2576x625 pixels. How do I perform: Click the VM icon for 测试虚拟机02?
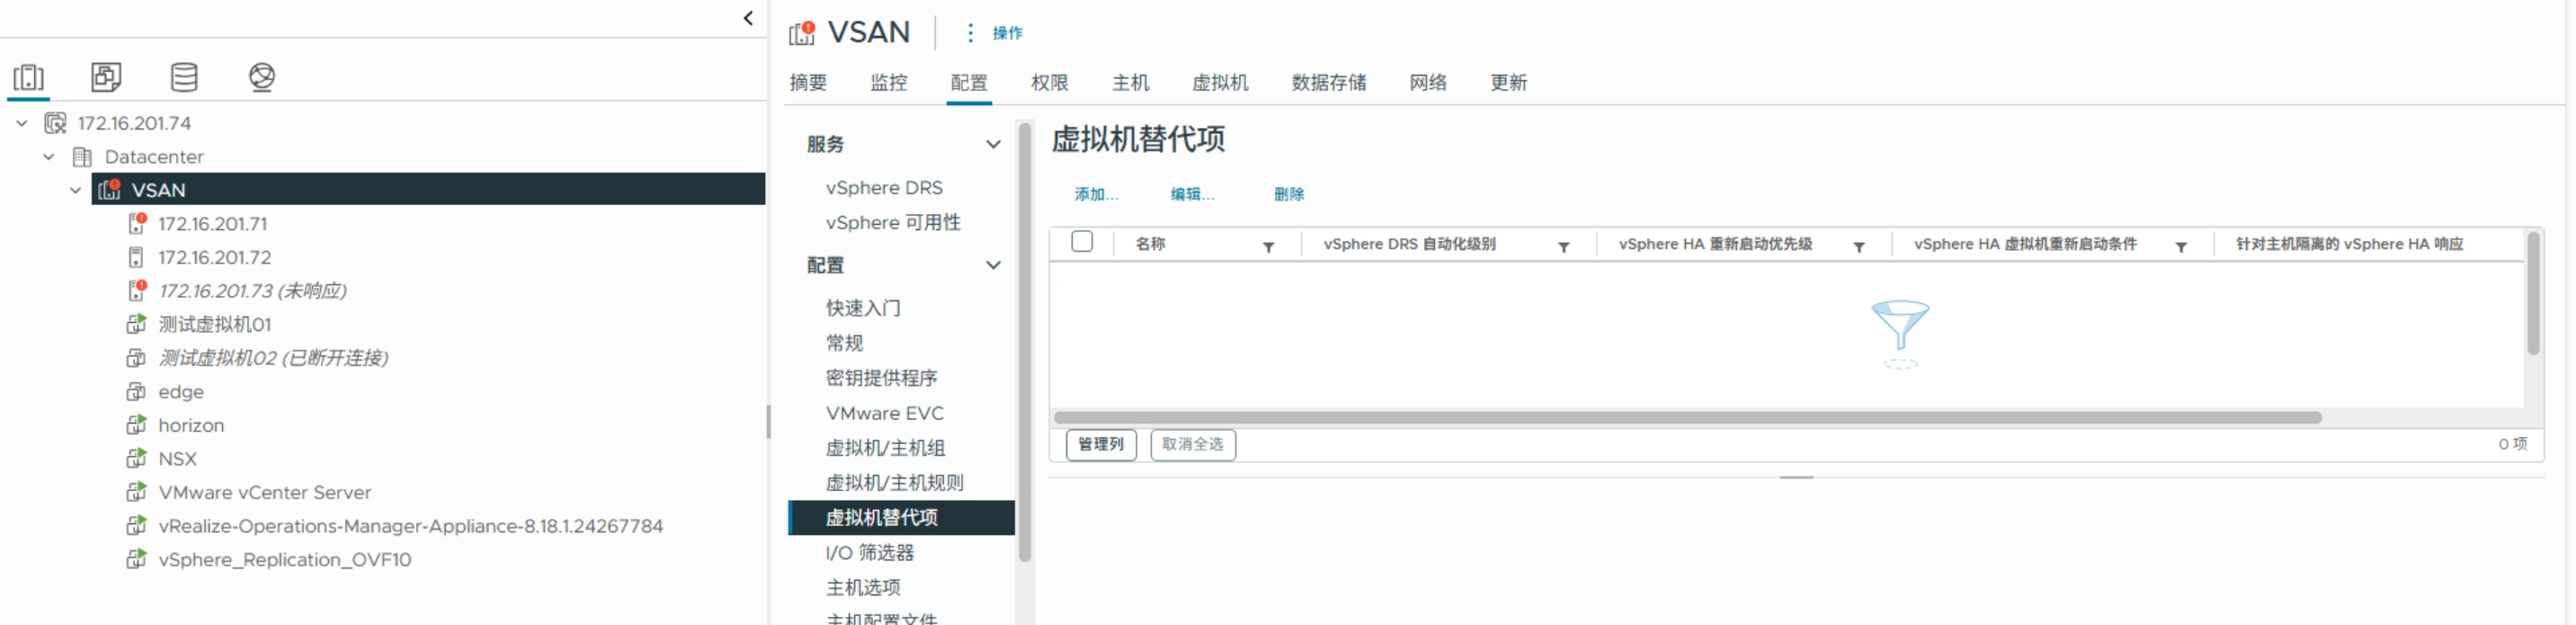(x=136, y=358)
